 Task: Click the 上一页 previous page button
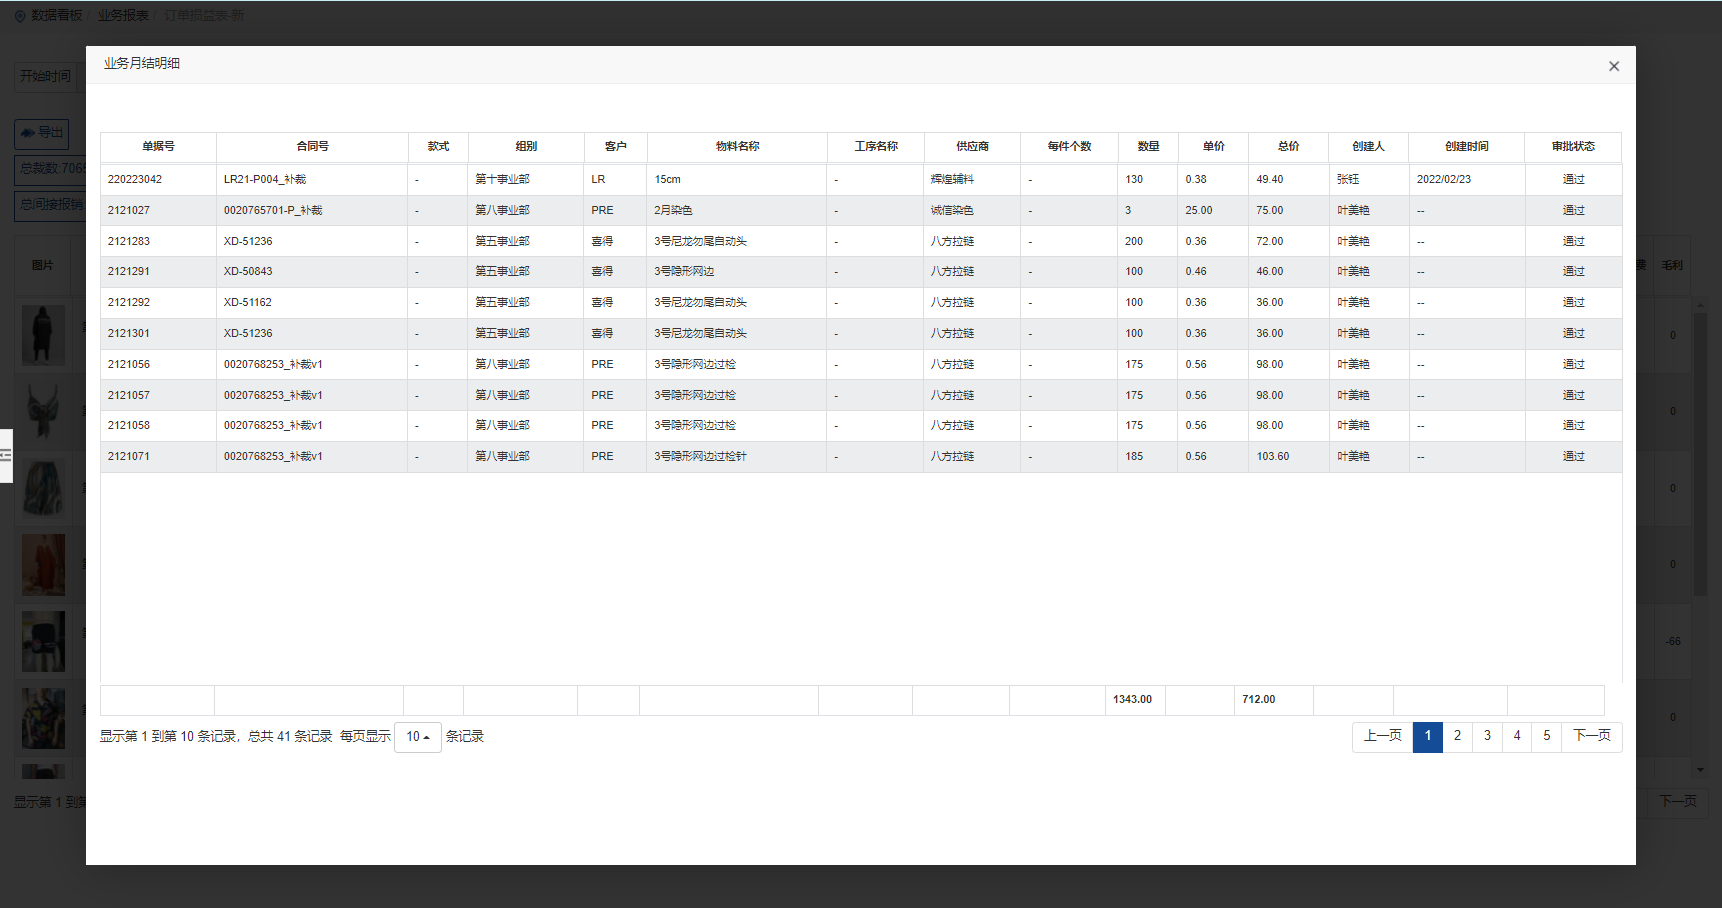tap(1382, 736)
